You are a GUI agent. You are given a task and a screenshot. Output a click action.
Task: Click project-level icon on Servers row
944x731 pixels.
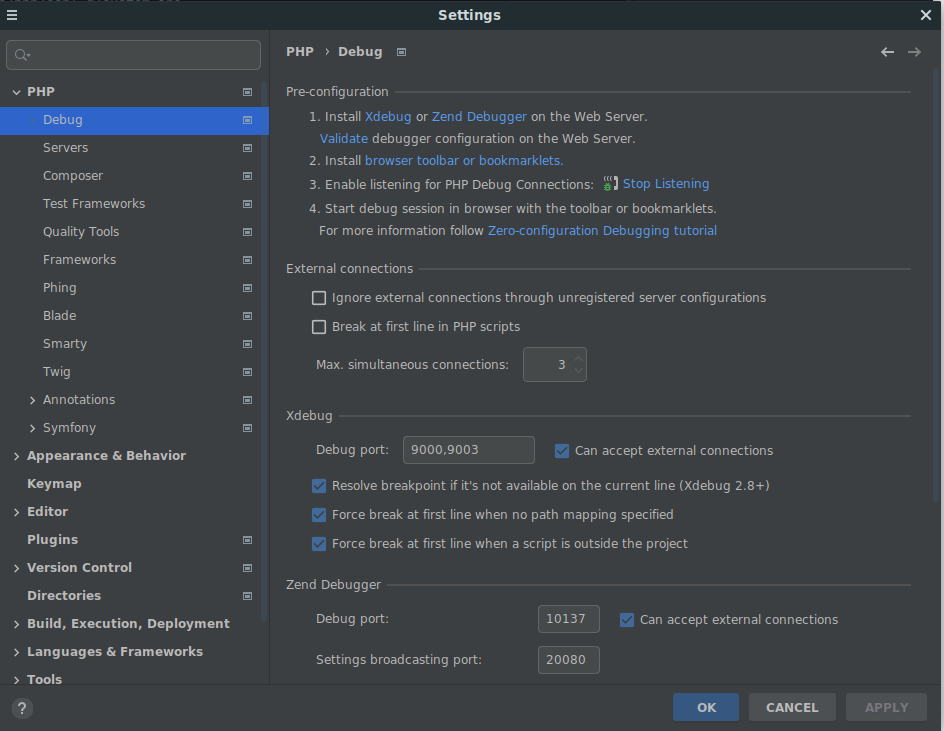pyautogui.click(x=247, y=148)
